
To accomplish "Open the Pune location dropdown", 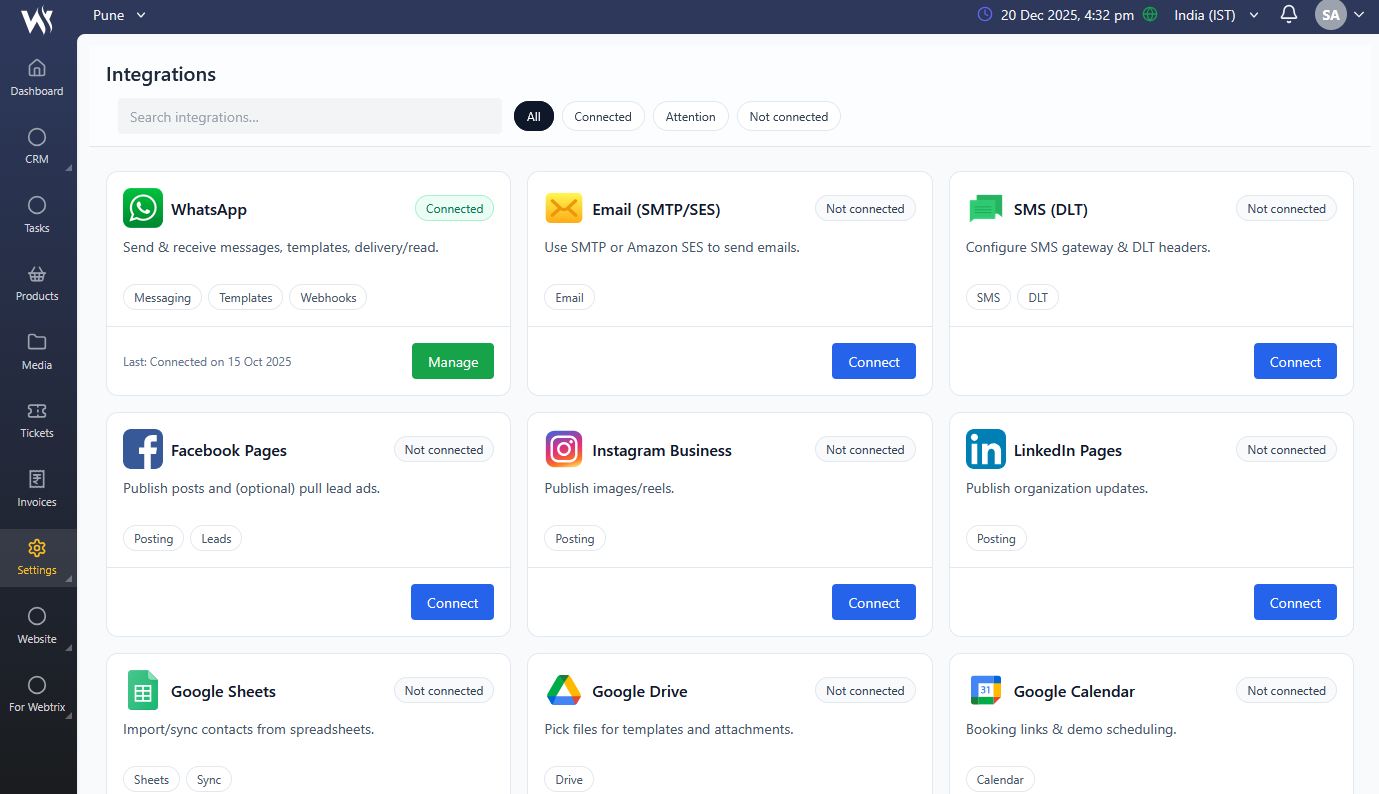I will coord(119,15).
